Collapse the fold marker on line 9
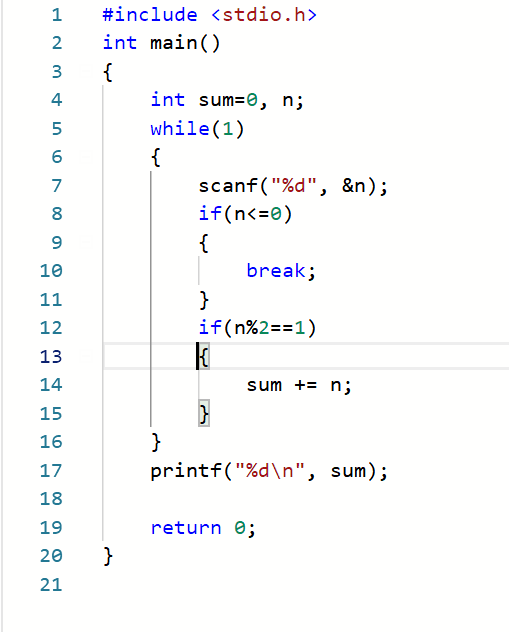 [86, 243]
